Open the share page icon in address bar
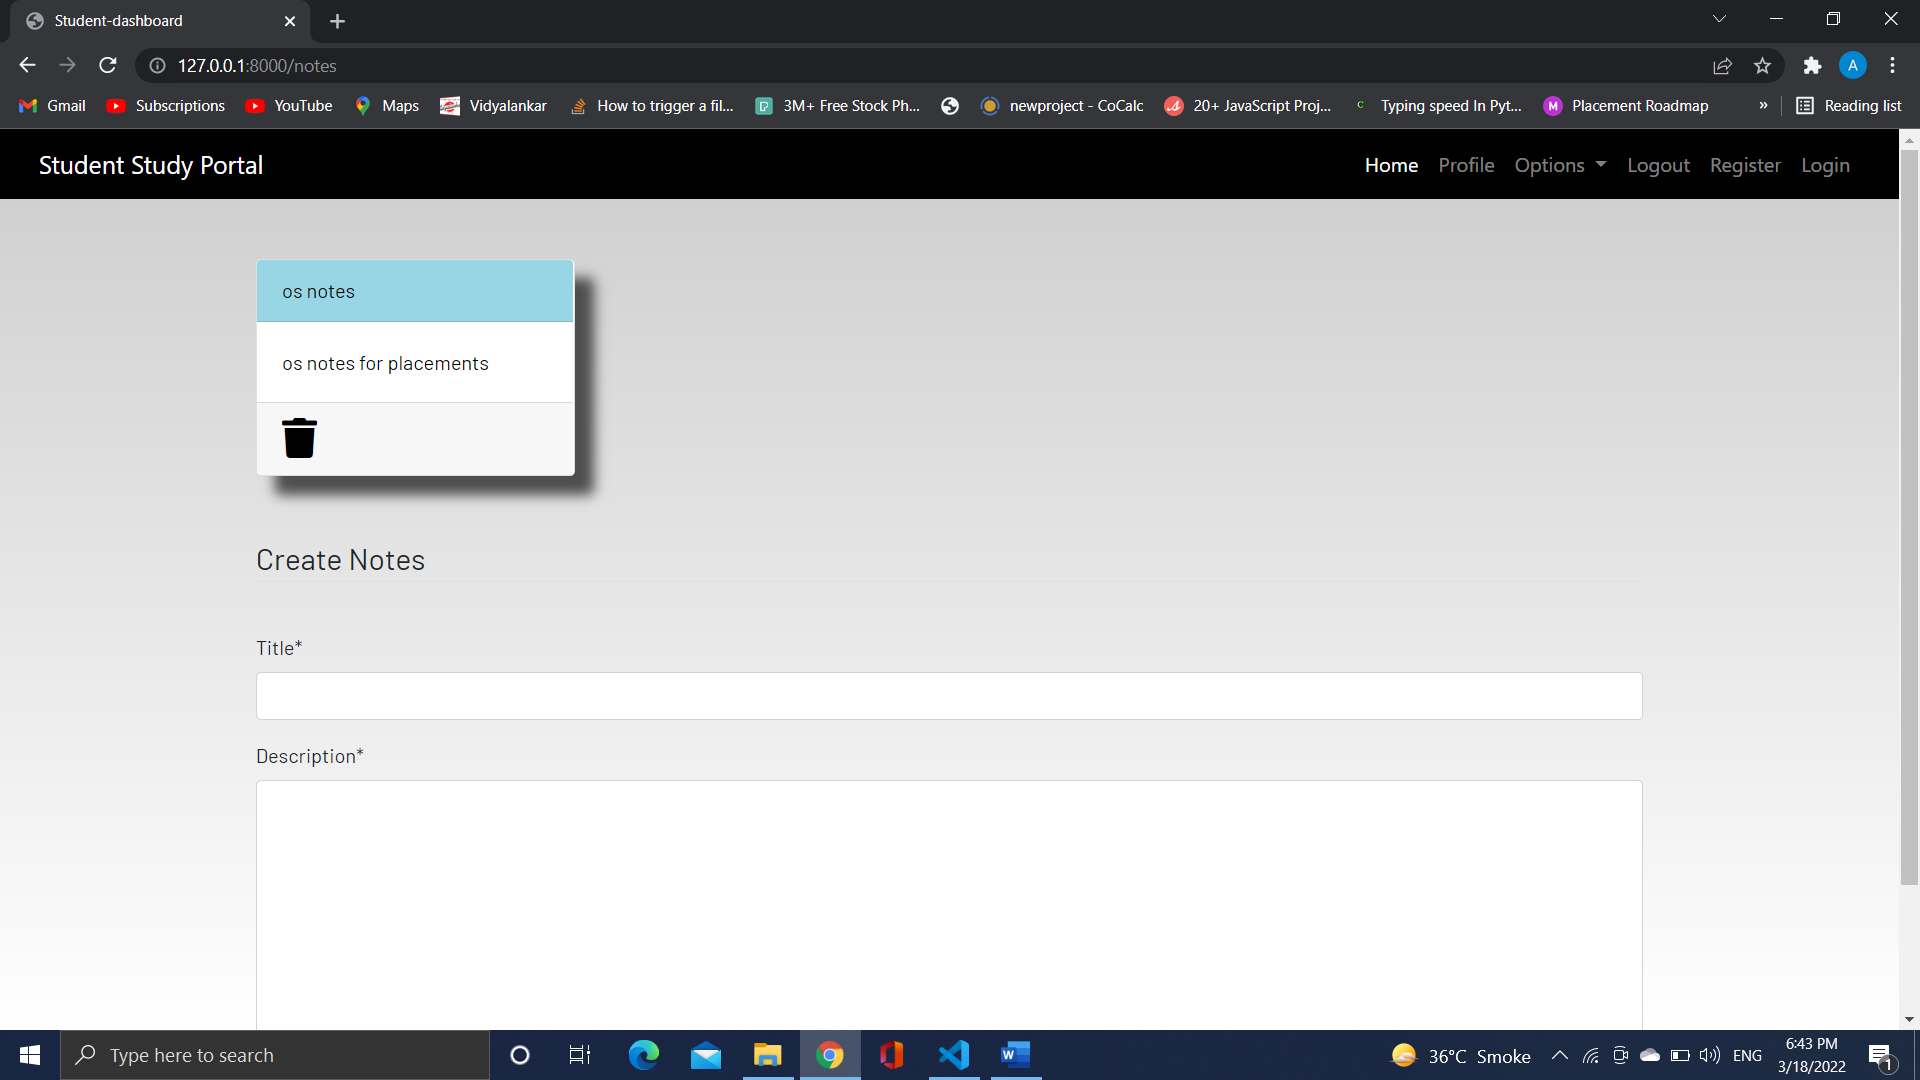This screenshot has height=1080, width=1920. 1722,66
